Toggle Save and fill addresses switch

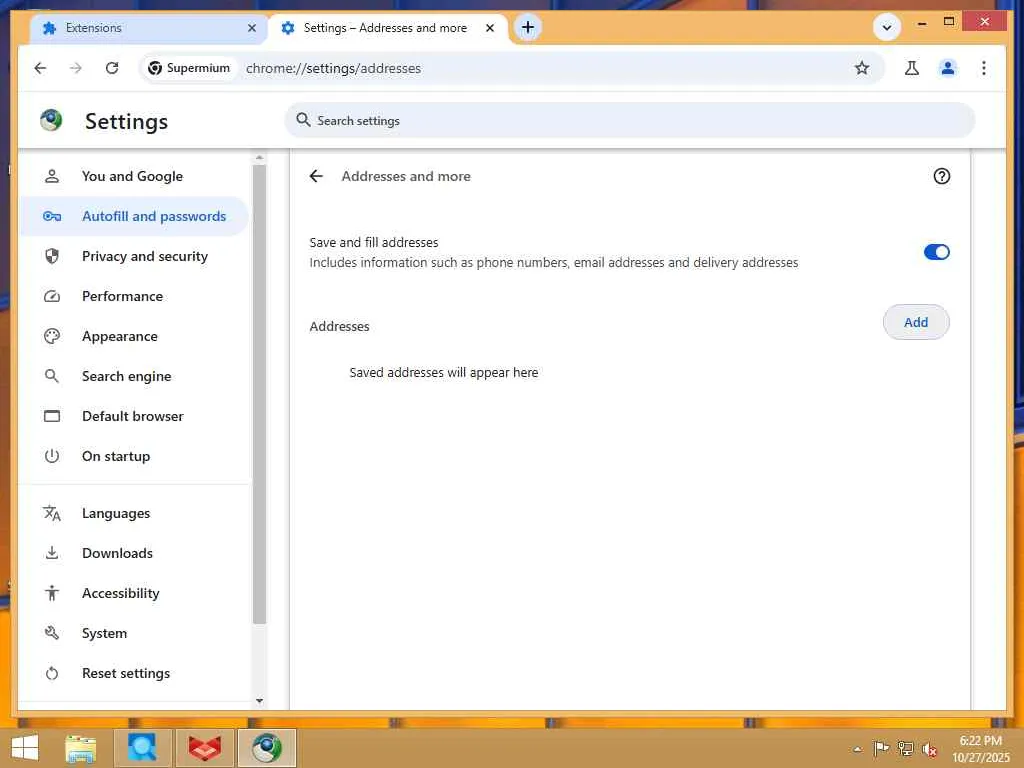(936, 252)
